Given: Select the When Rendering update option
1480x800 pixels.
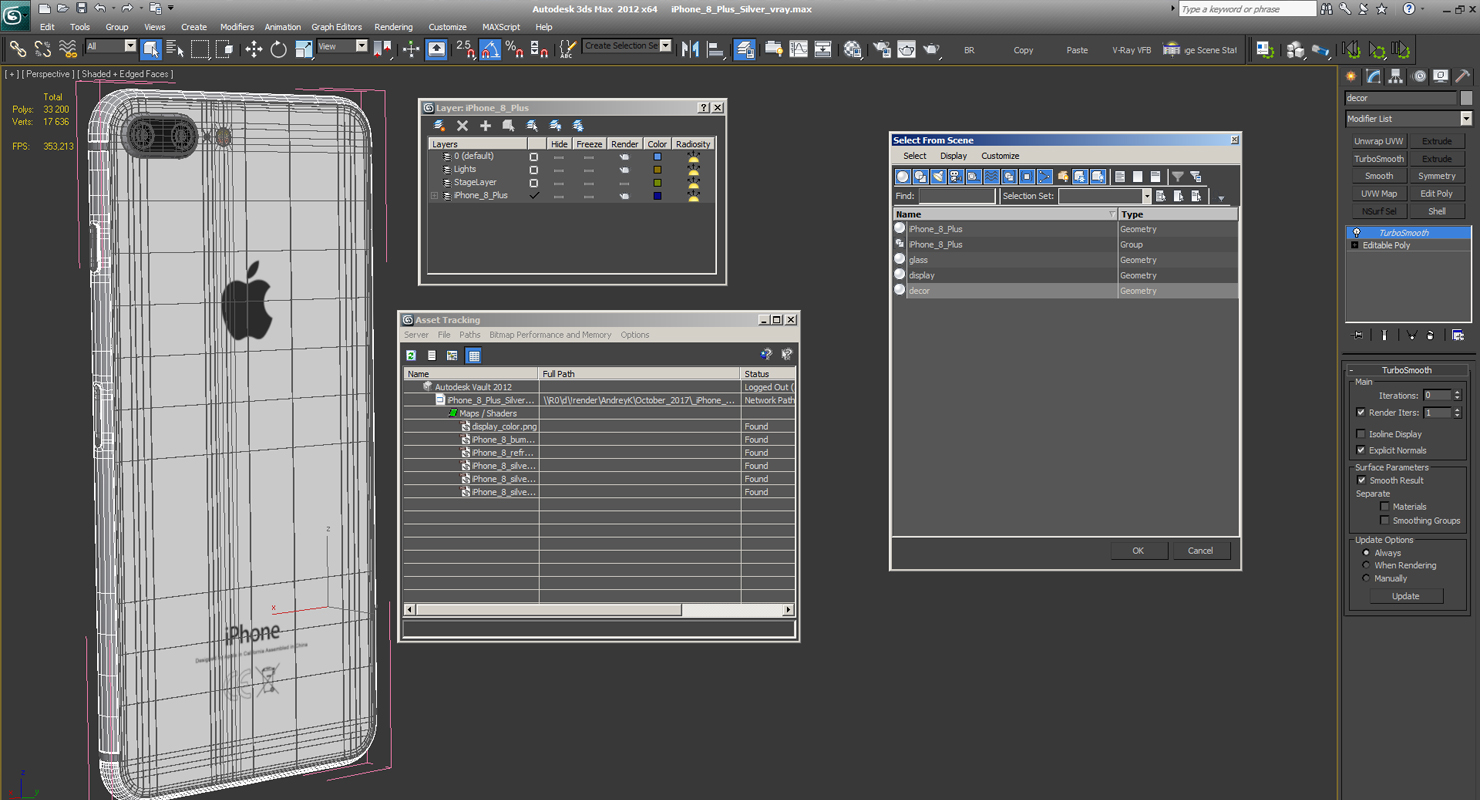Looking at the screenshot, I should click(1366, 565).
